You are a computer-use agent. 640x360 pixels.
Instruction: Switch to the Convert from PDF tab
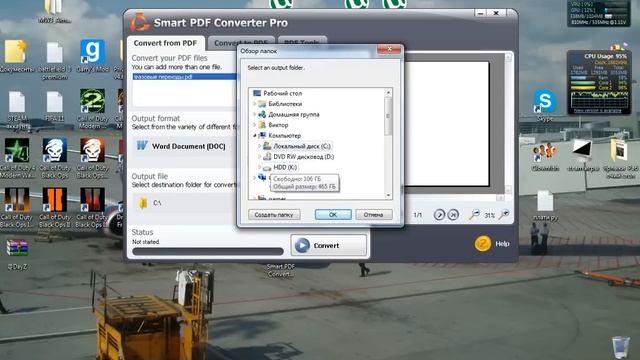165,43
